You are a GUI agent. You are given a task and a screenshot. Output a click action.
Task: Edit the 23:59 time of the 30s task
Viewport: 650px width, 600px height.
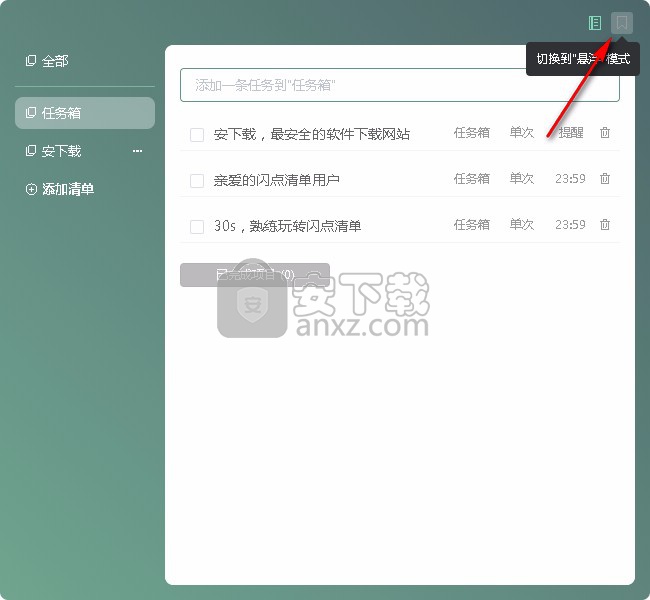click(x=570, y=225)
